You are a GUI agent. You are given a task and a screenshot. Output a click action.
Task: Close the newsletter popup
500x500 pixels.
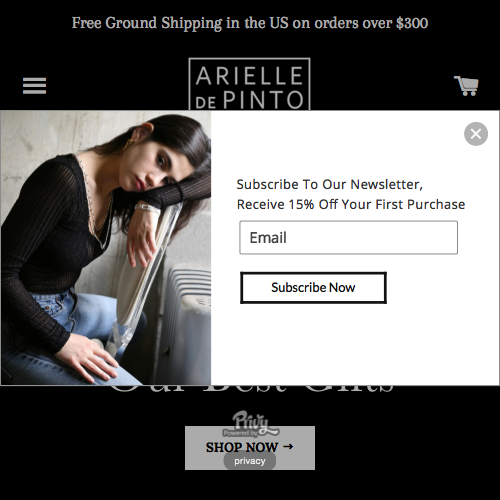tap(476, 134)
